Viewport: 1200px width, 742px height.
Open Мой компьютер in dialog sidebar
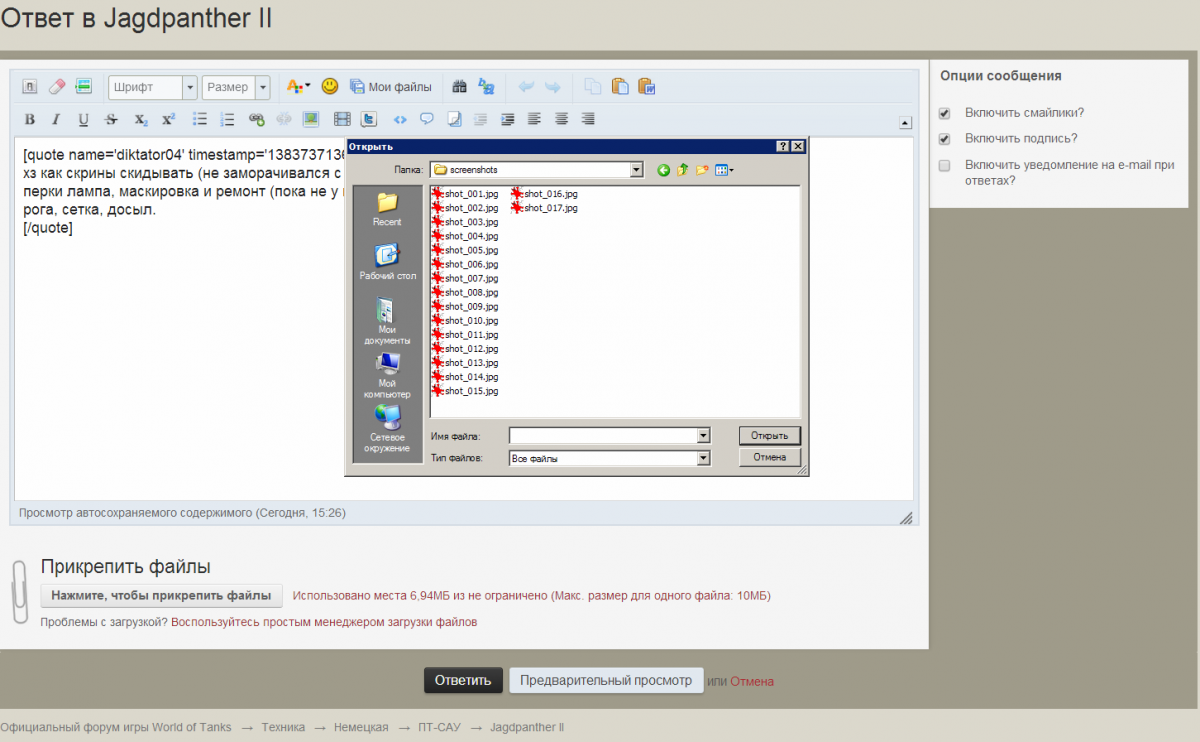click(x=387, y=375)
